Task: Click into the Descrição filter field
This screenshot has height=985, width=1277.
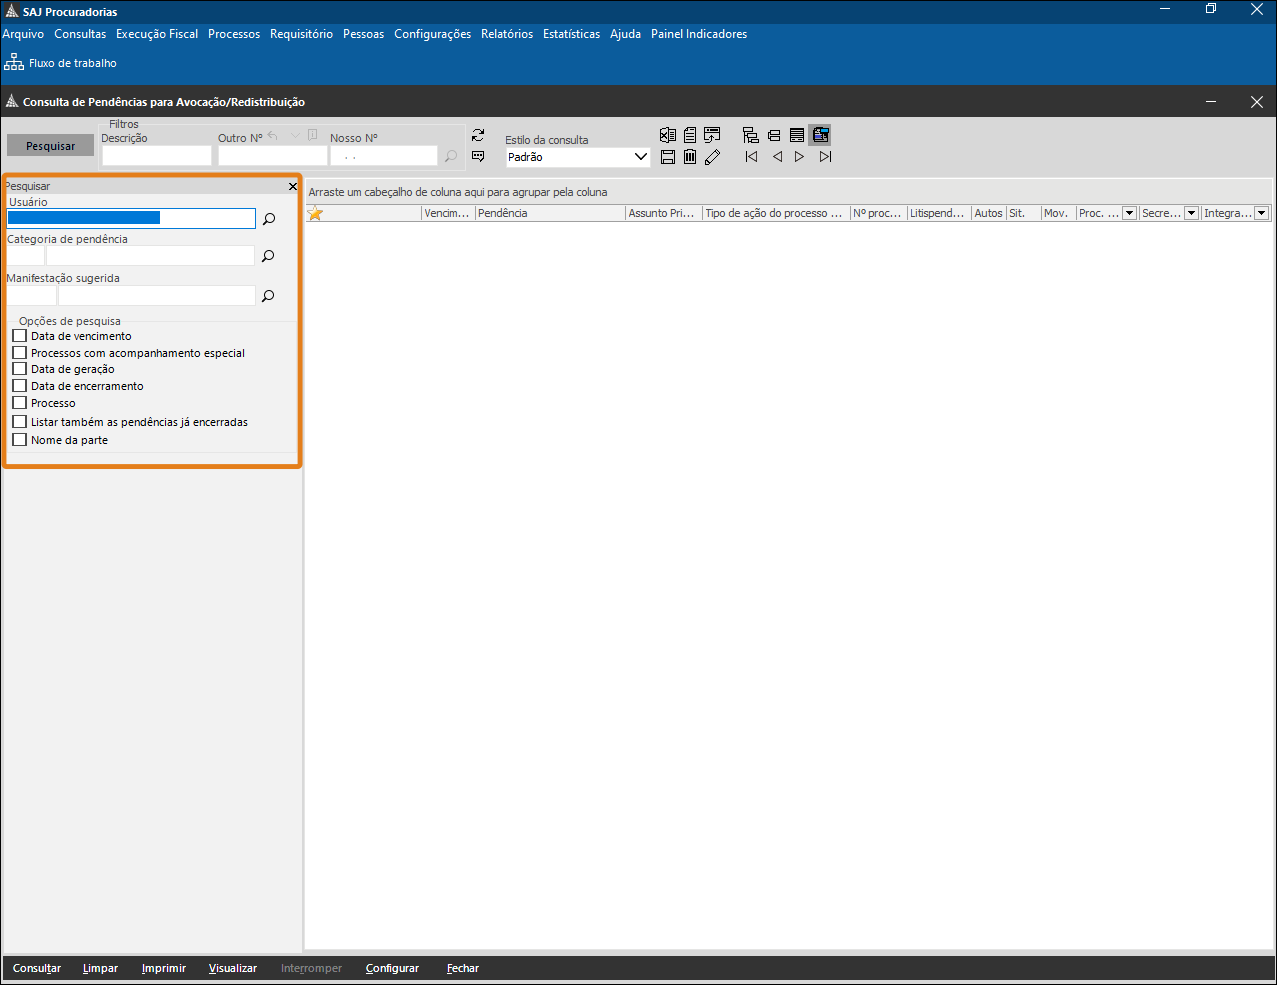Action: click(x=157, y=156)
